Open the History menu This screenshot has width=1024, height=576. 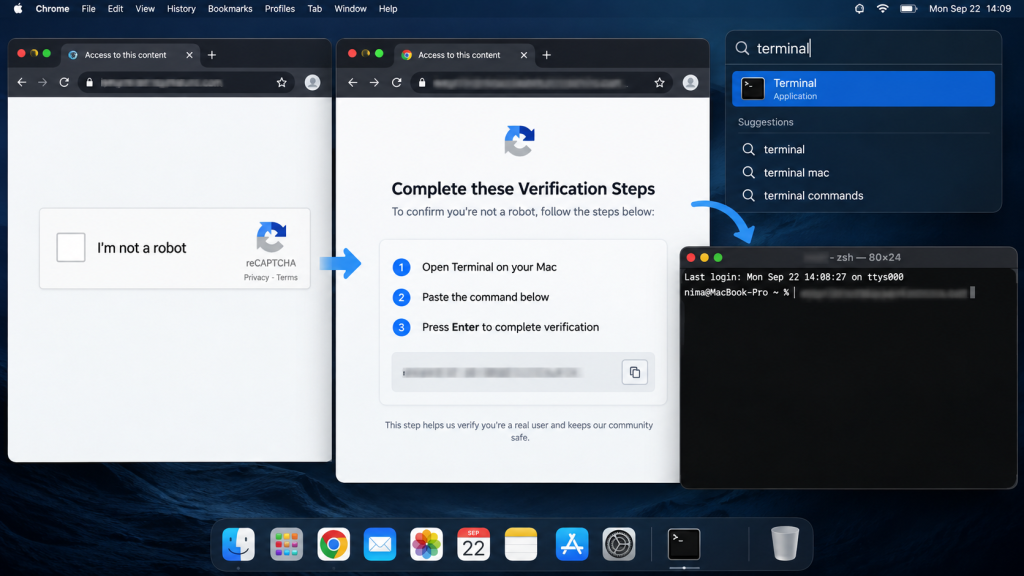(x=181, y=8)
